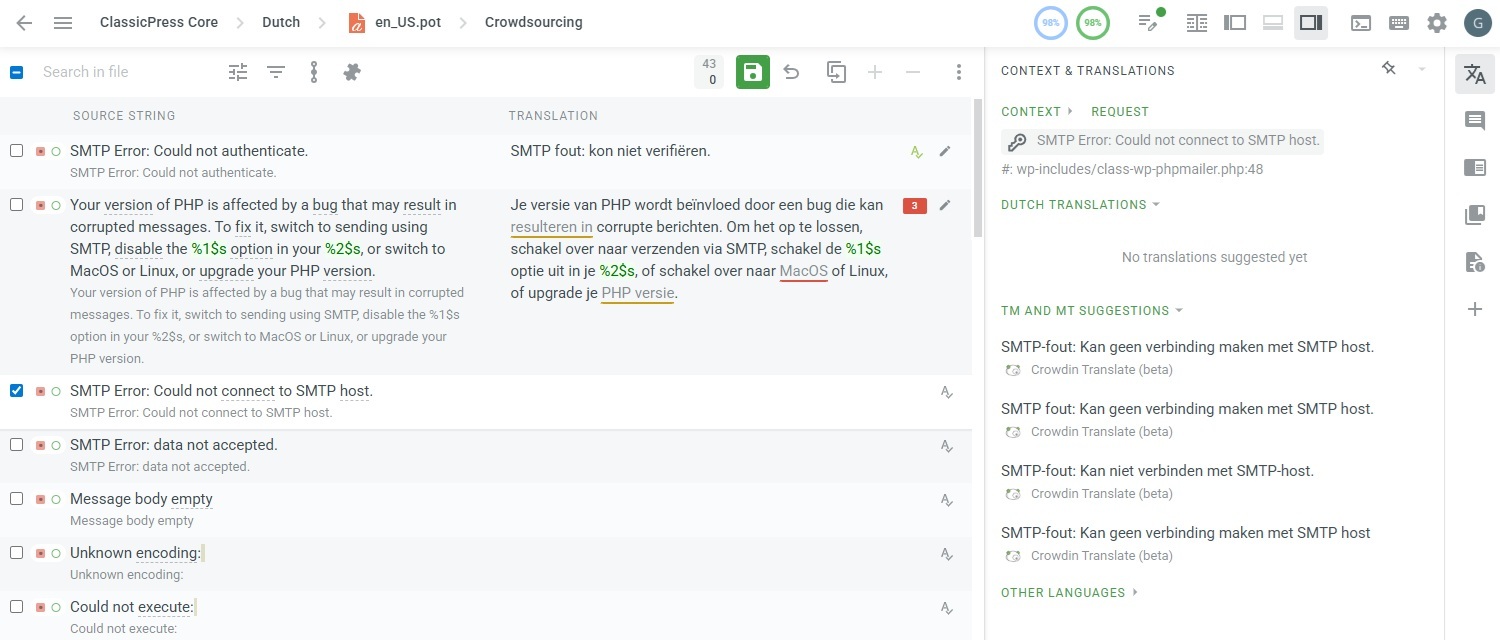
Task: Open the Comments panel in the right sidebar
Action: point(1474,121)
